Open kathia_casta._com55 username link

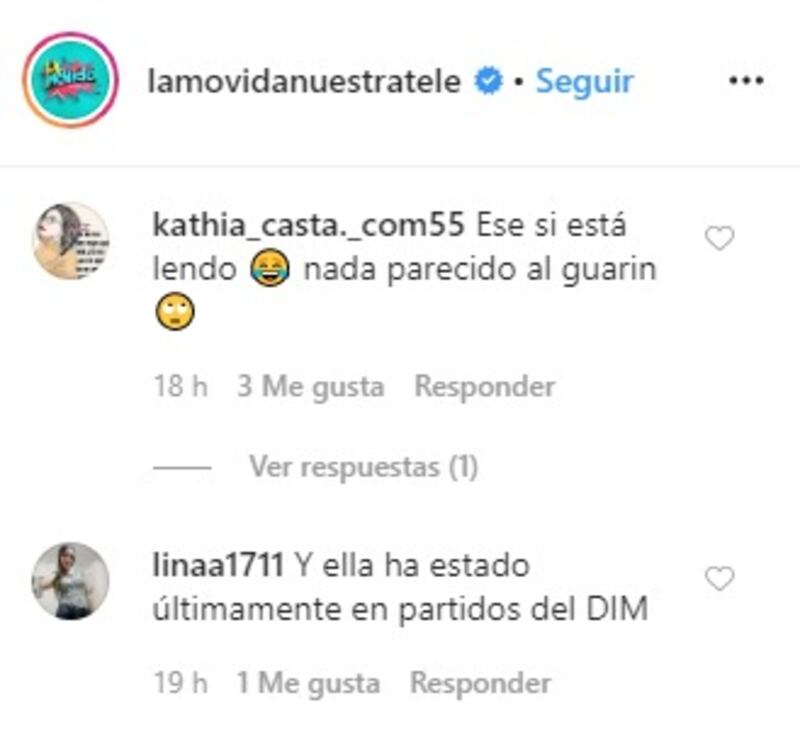pos(308,225)
